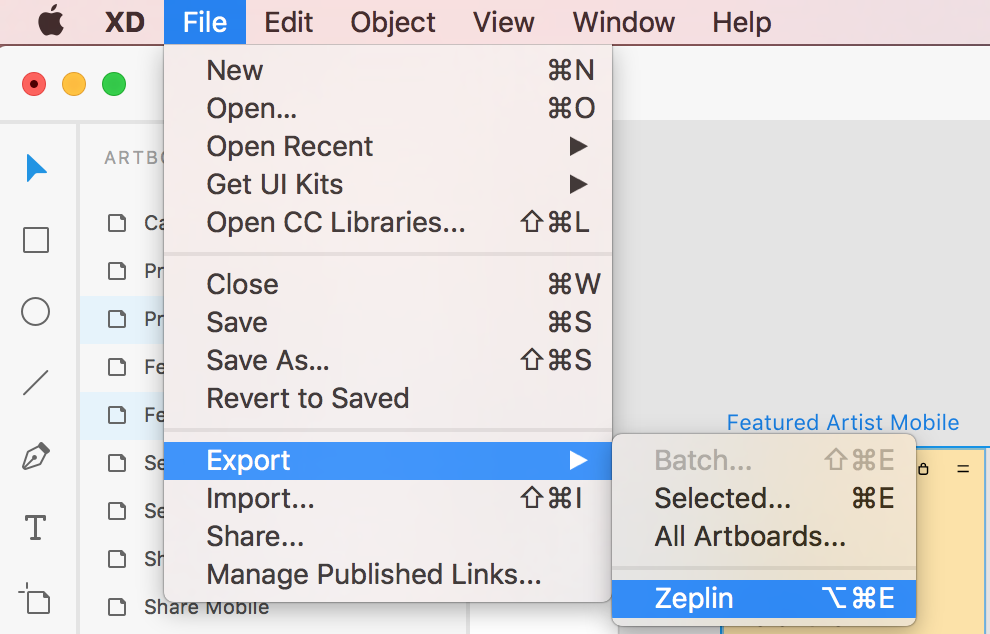
Task: Select the arrow Select tool
Action: 35,168
